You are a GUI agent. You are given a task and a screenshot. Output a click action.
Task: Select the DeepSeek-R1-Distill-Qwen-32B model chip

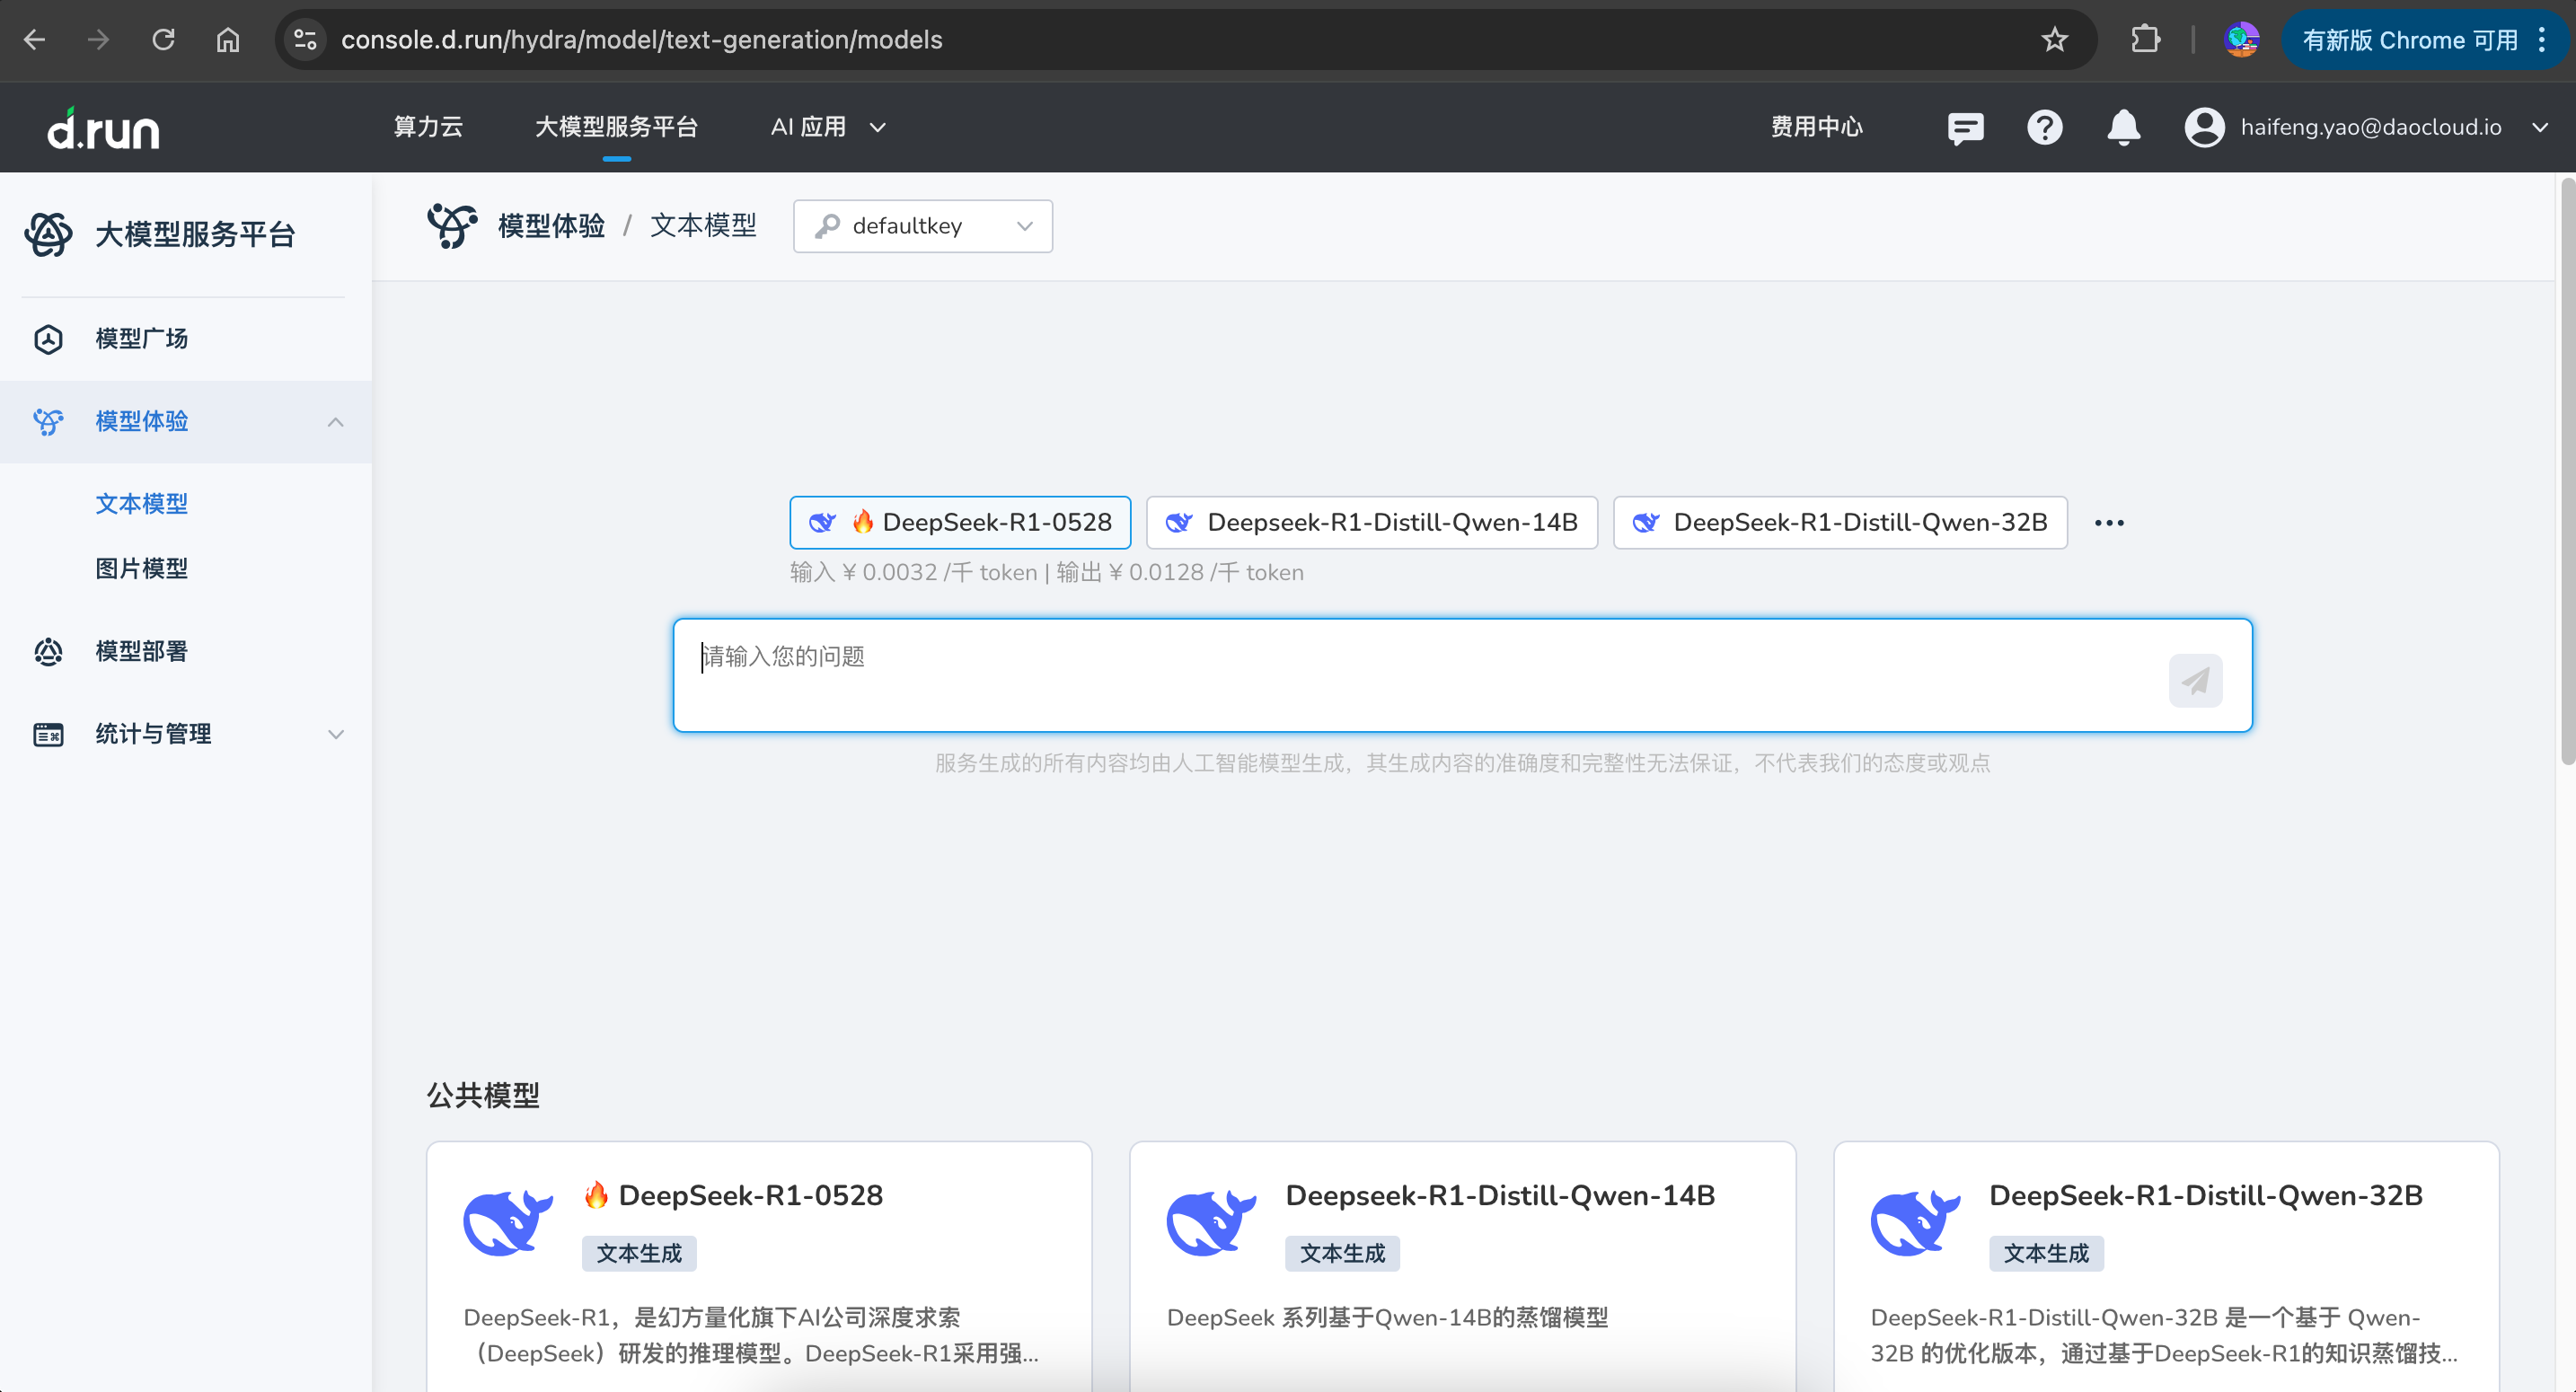(x=1840, y=522)
